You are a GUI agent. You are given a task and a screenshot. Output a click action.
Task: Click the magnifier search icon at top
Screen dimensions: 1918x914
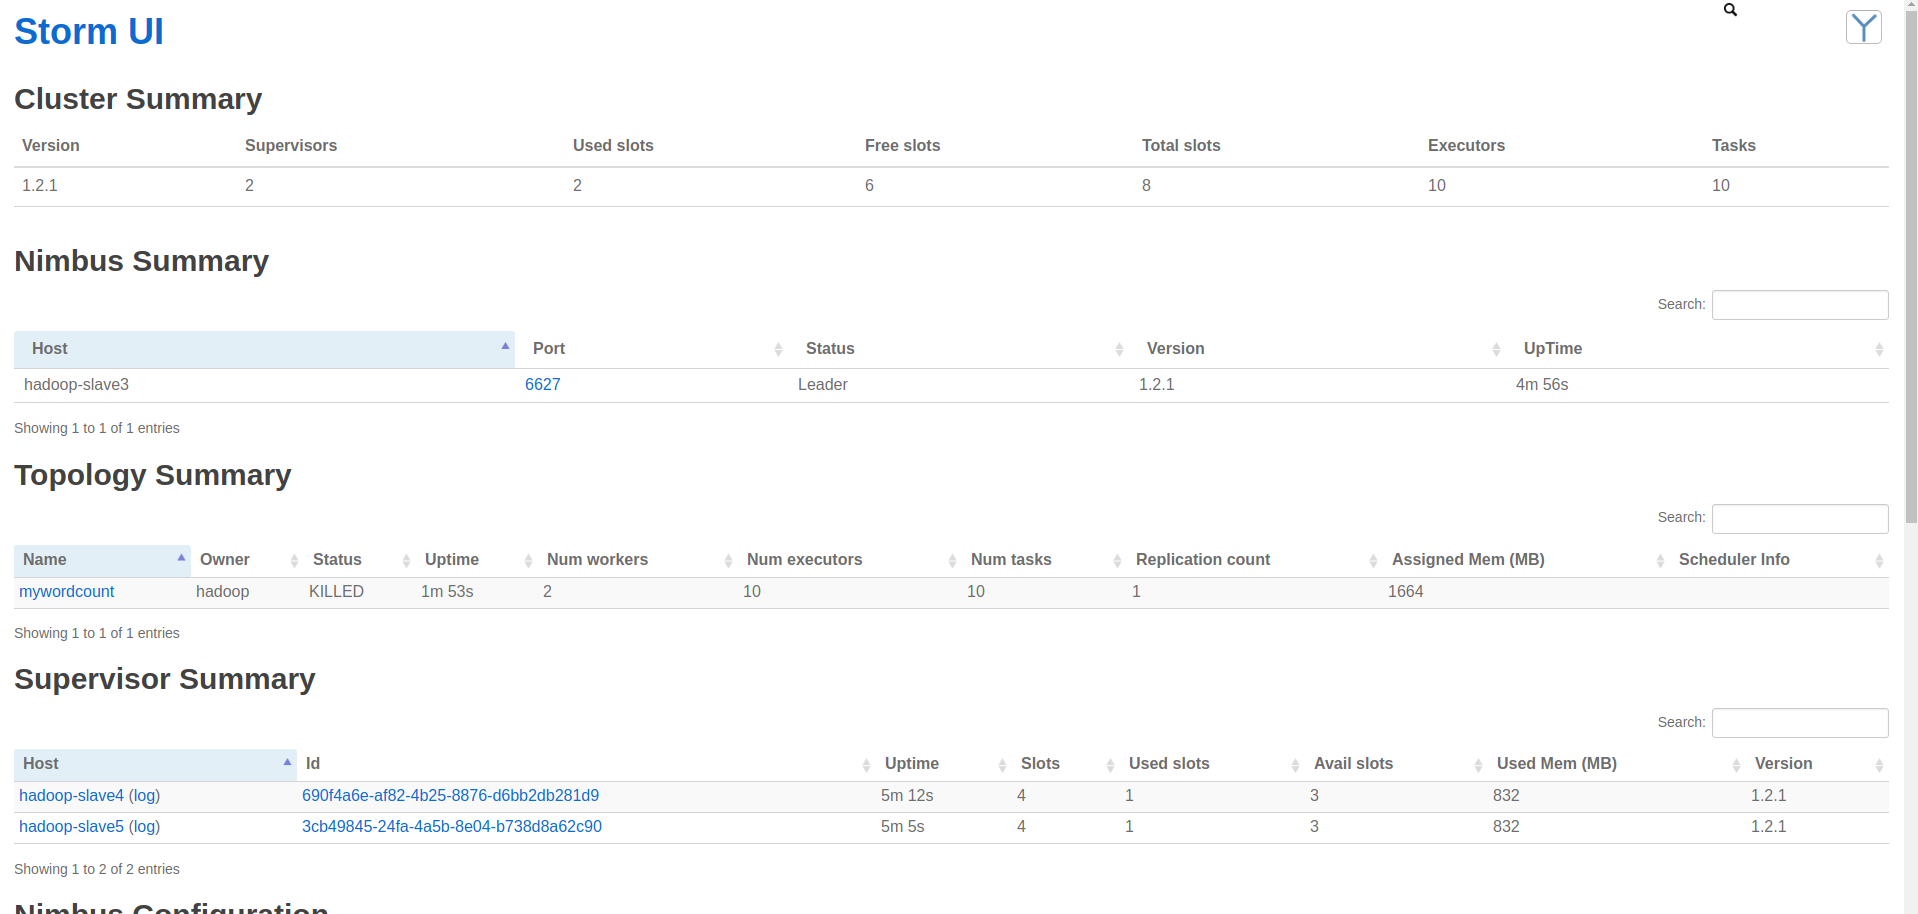(1730, 10)
